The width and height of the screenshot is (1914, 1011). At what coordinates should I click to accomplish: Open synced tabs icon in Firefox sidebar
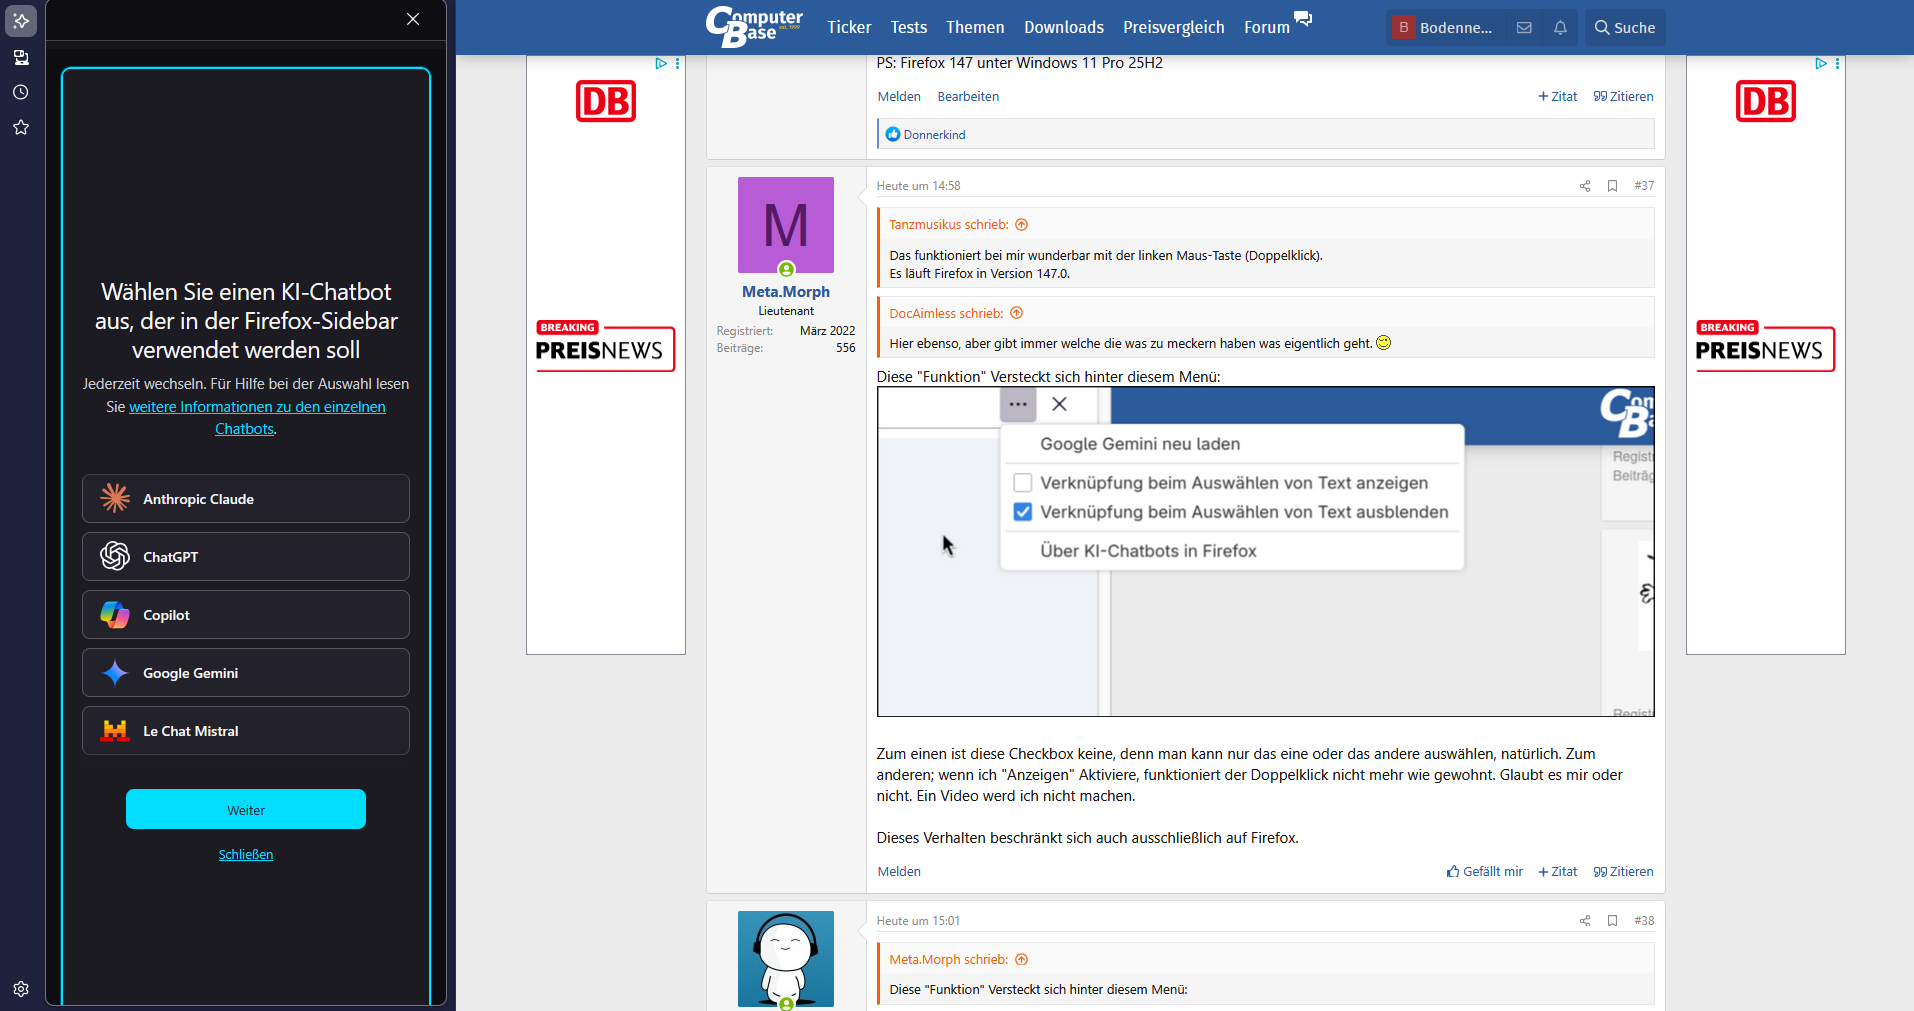[x=21, y=57]
